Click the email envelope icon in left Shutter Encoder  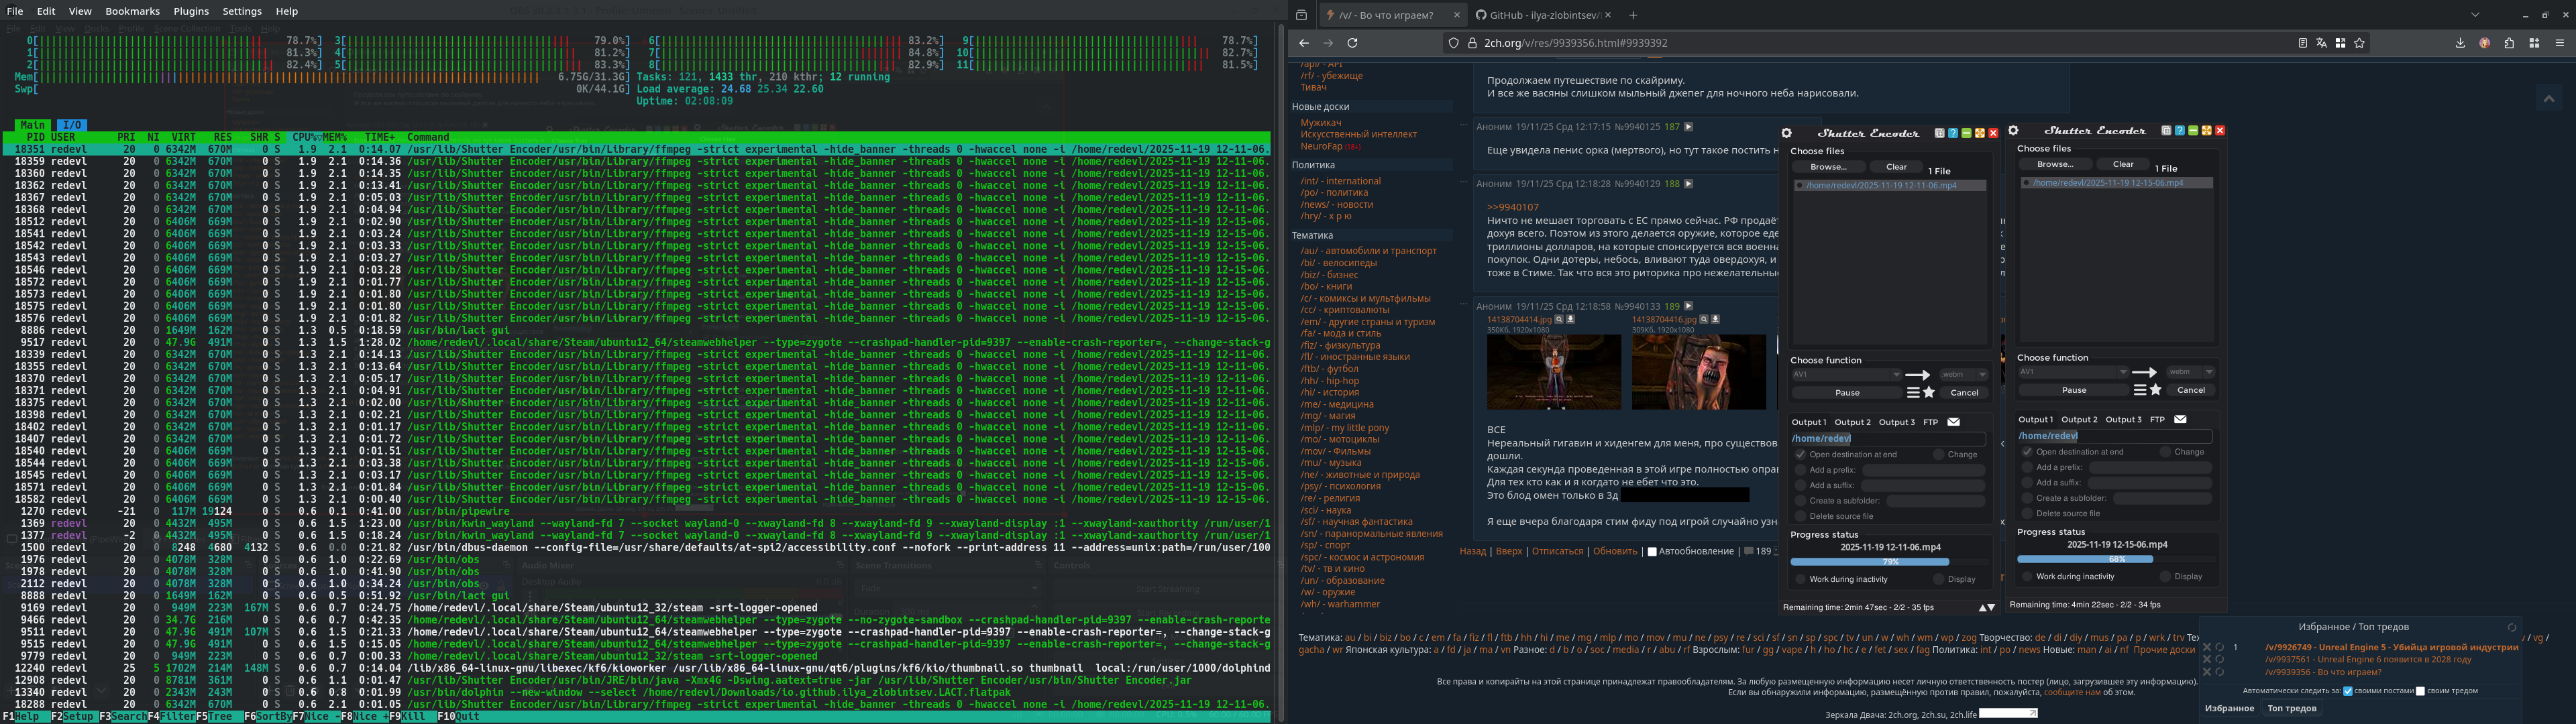(x=1953, y=422)
